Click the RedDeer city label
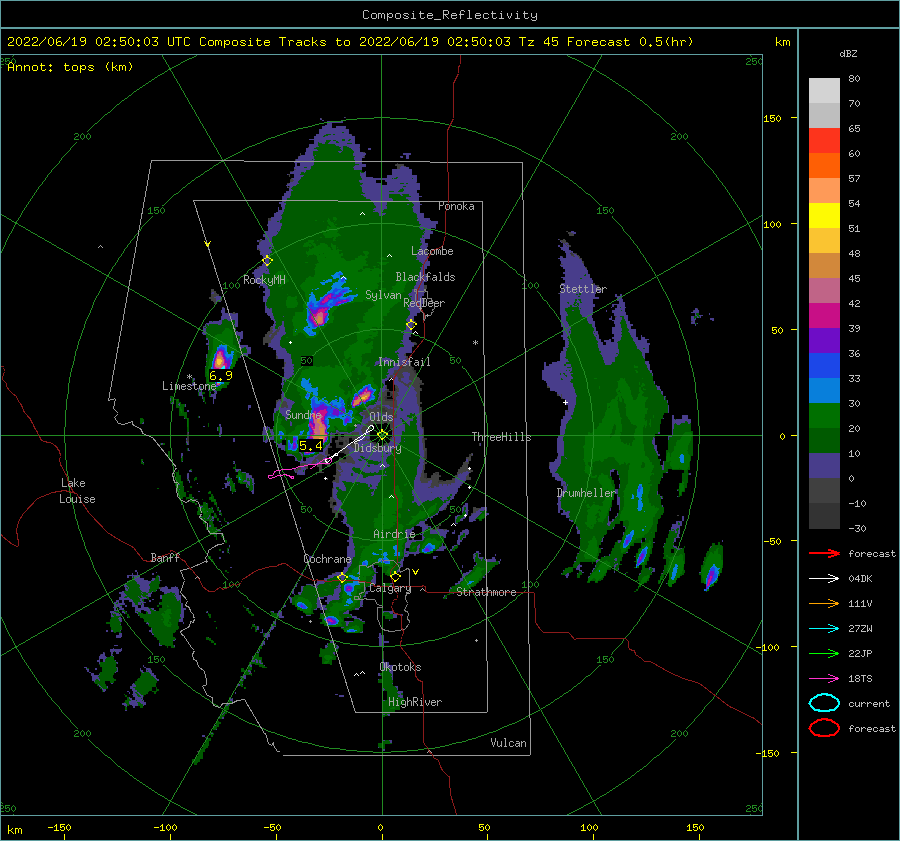 pyautogui.click(x=424, y=303)
